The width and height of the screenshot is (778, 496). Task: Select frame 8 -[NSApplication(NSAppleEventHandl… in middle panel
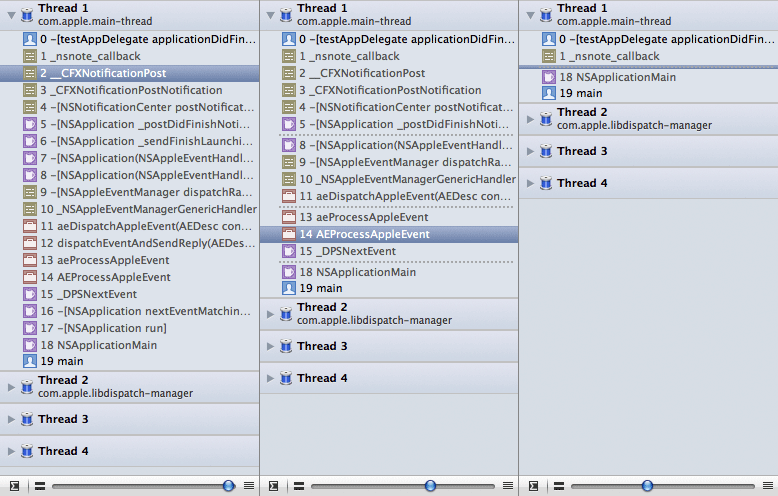click(x=389, y=145)
